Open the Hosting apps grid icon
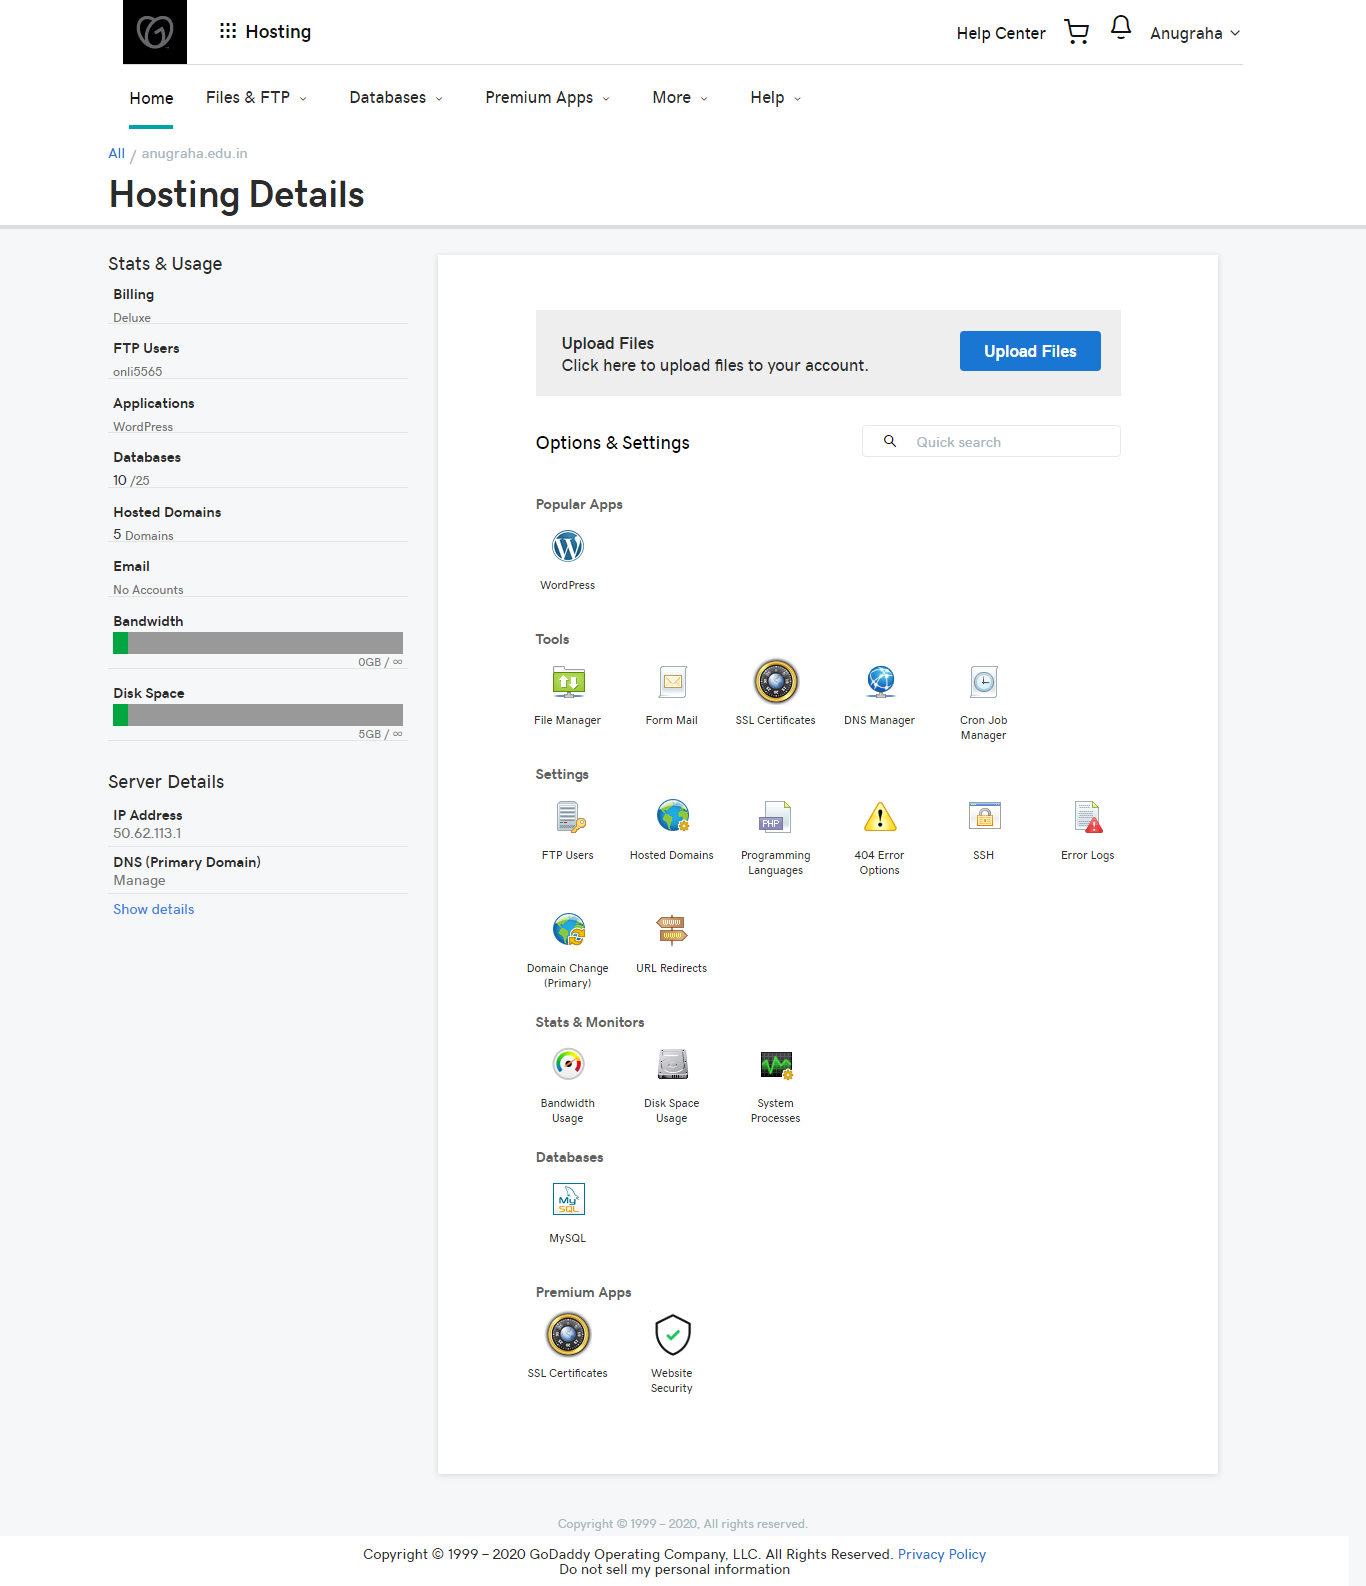This screenshot has height=1586, width=1366. pos(228,31)
